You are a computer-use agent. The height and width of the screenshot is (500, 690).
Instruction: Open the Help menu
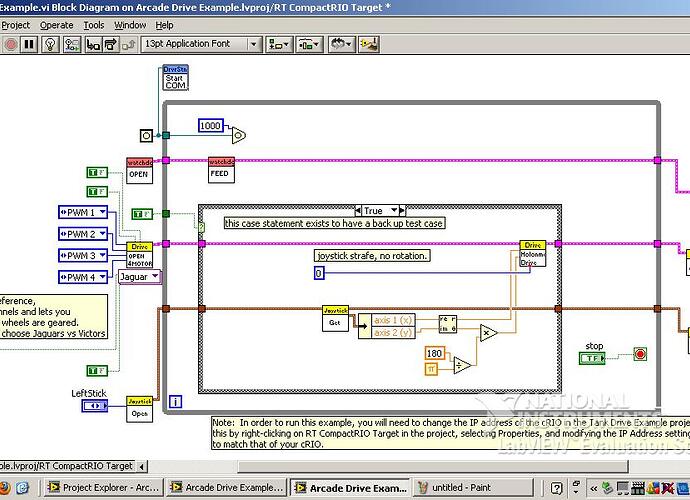[x=164, y=25]
